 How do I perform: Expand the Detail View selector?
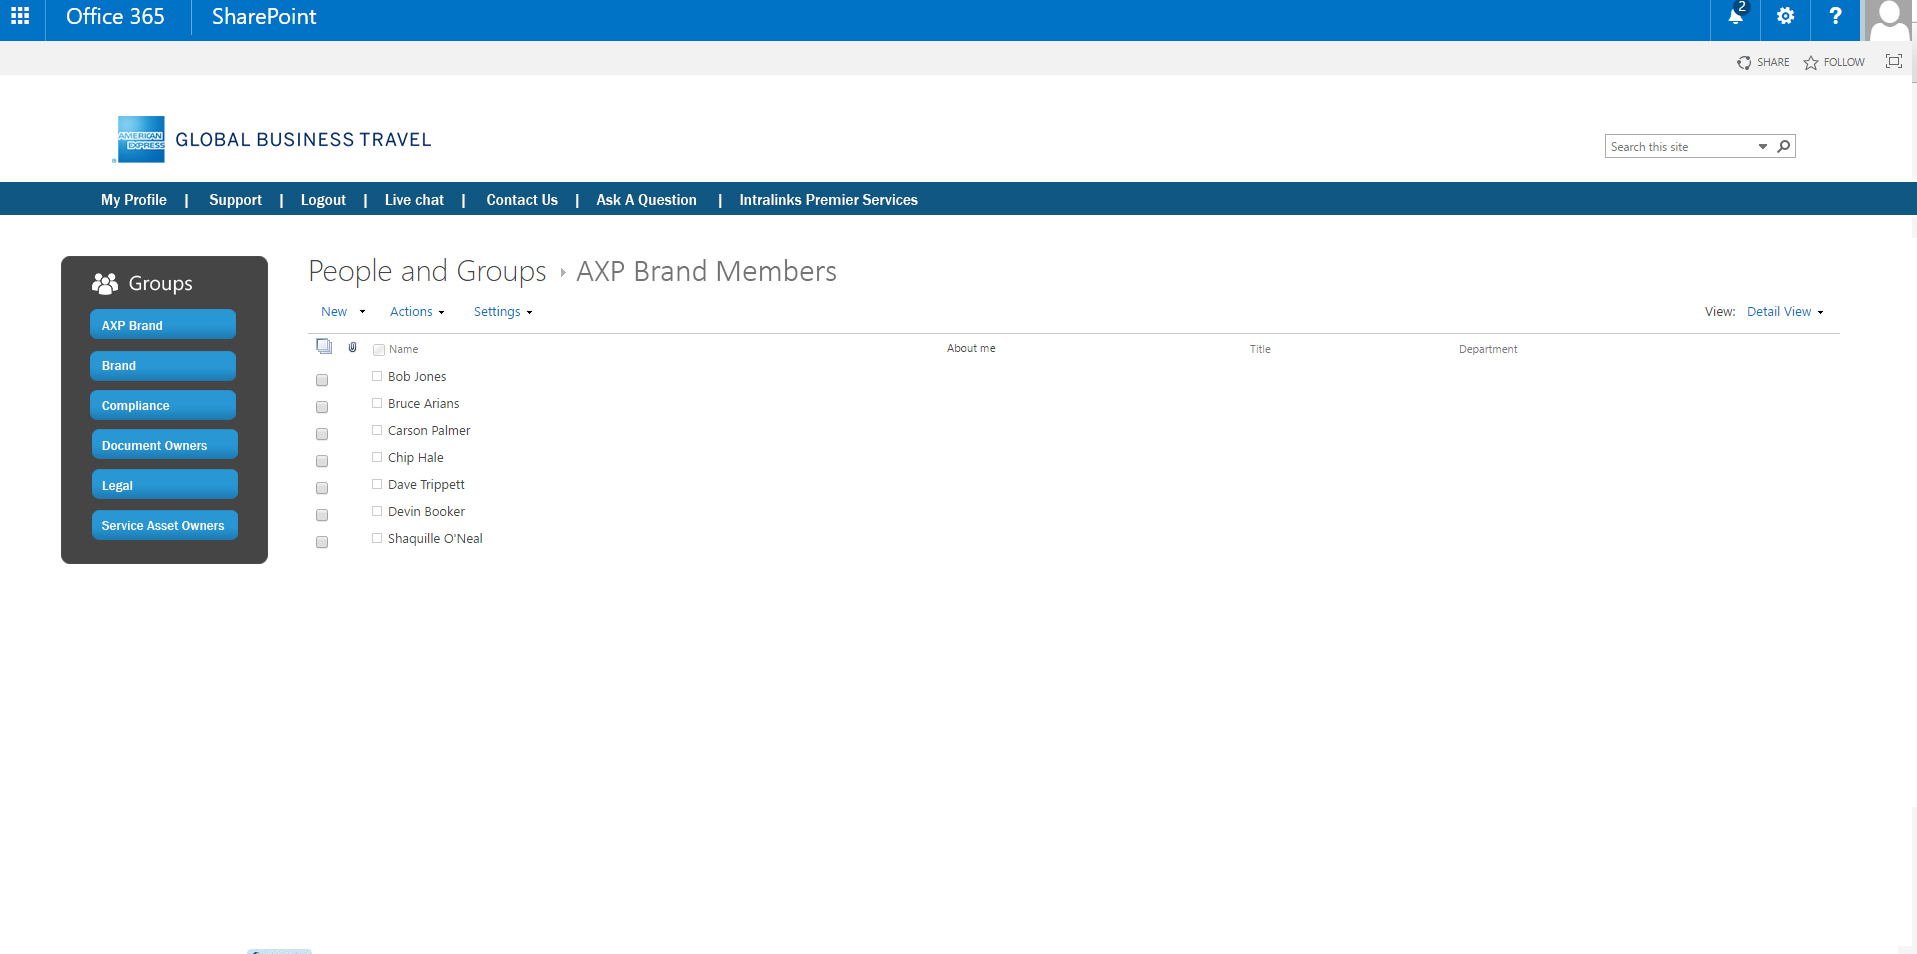click(x=1785, y=312)
